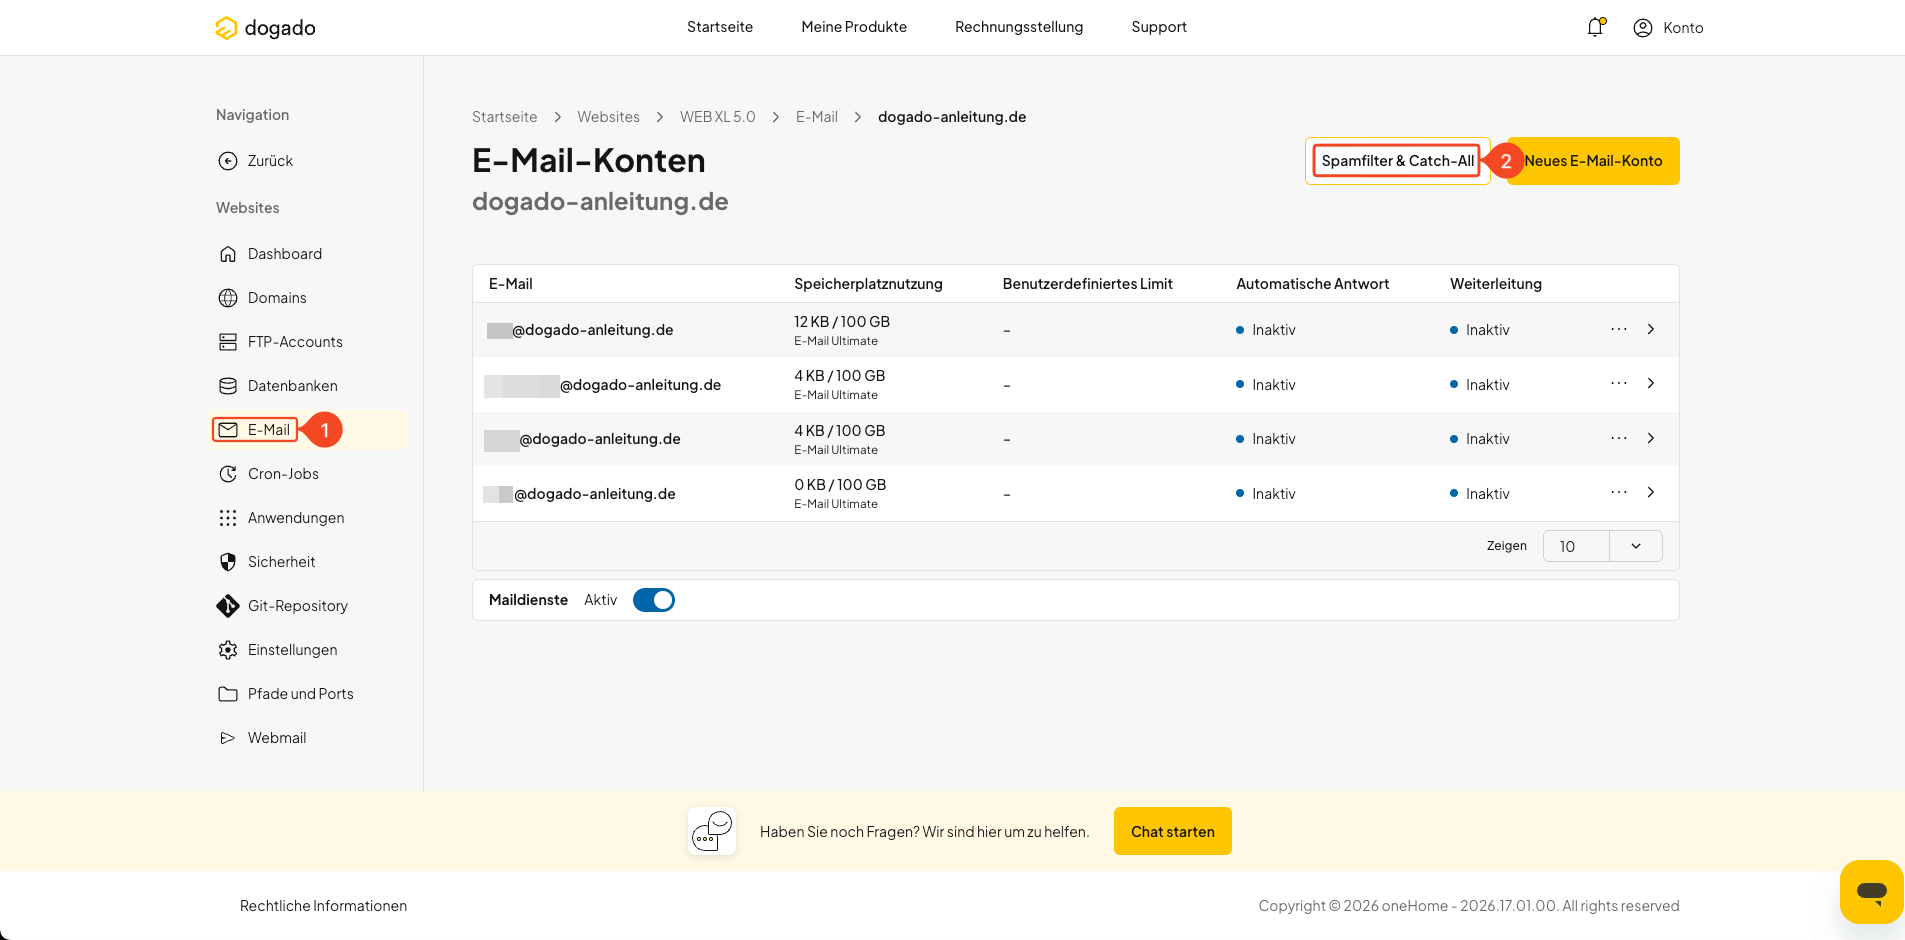Click the Datenbanken database icon
Image resolution: width=1905 pixels, height=940 pixels.
pos(228,386)
